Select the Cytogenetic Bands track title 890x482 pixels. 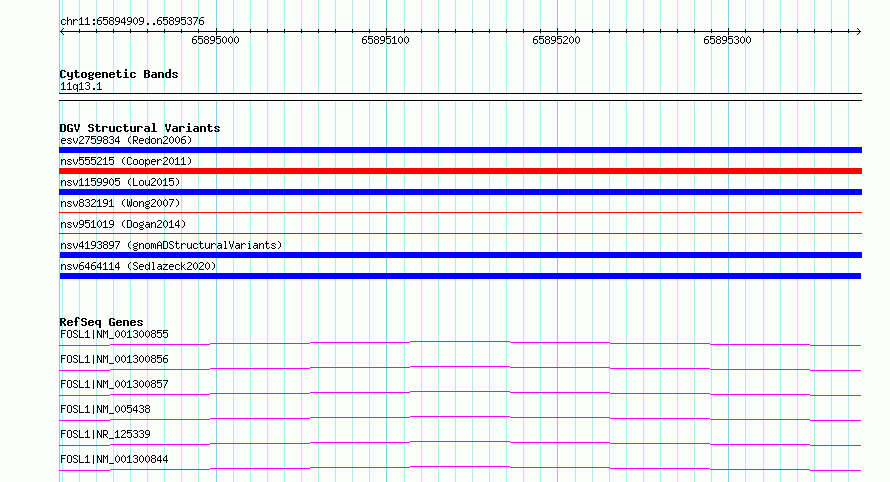119,74
